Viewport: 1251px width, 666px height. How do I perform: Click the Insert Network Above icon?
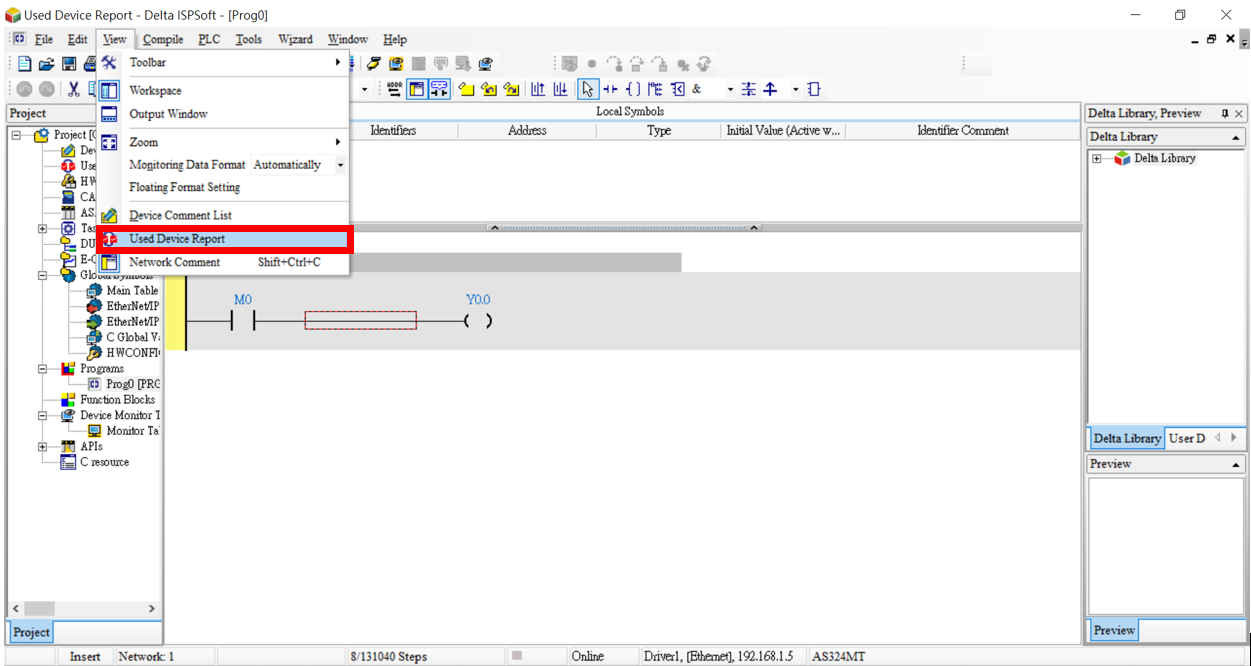point(537,88)
